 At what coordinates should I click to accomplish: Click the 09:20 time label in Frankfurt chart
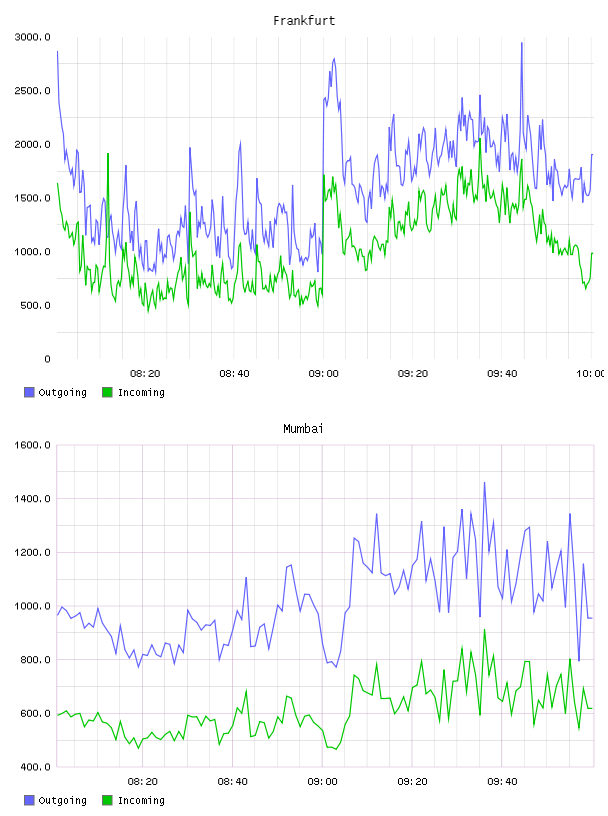[x=413, y=374]
